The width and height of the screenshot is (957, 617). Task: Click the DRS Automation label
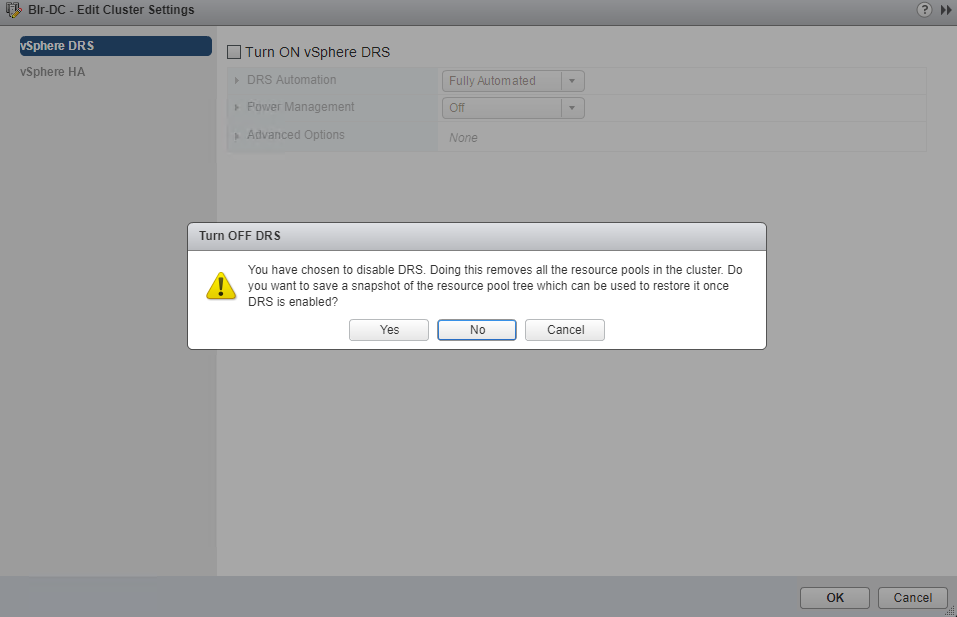(292, 80)
